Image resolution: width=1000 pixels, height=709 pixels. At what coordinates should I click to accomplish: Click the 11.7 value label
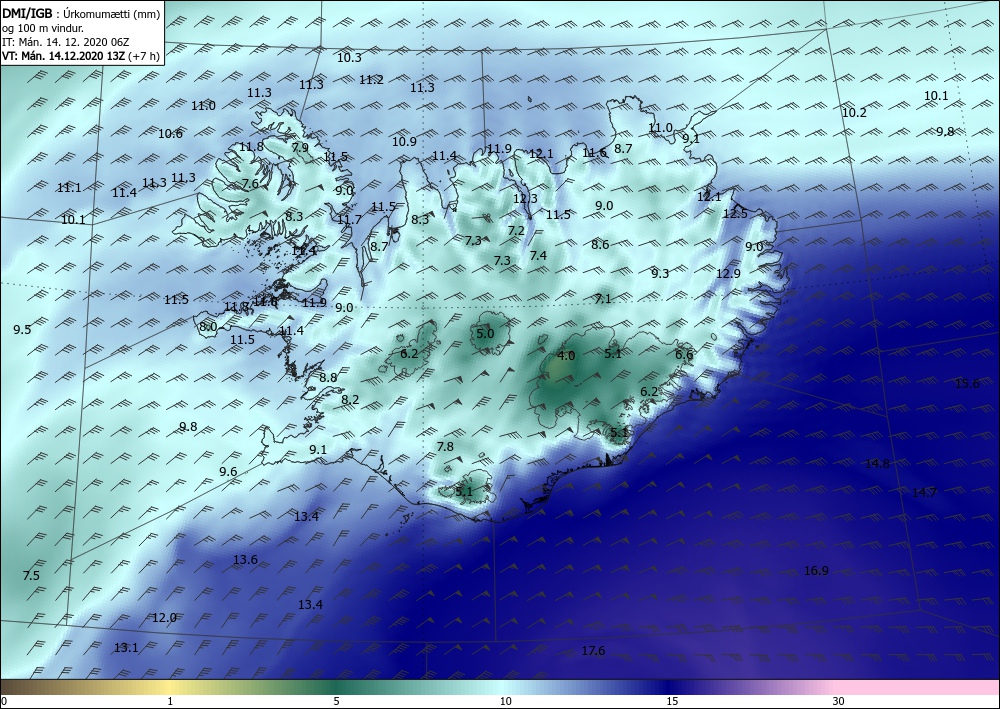point(349,220)
